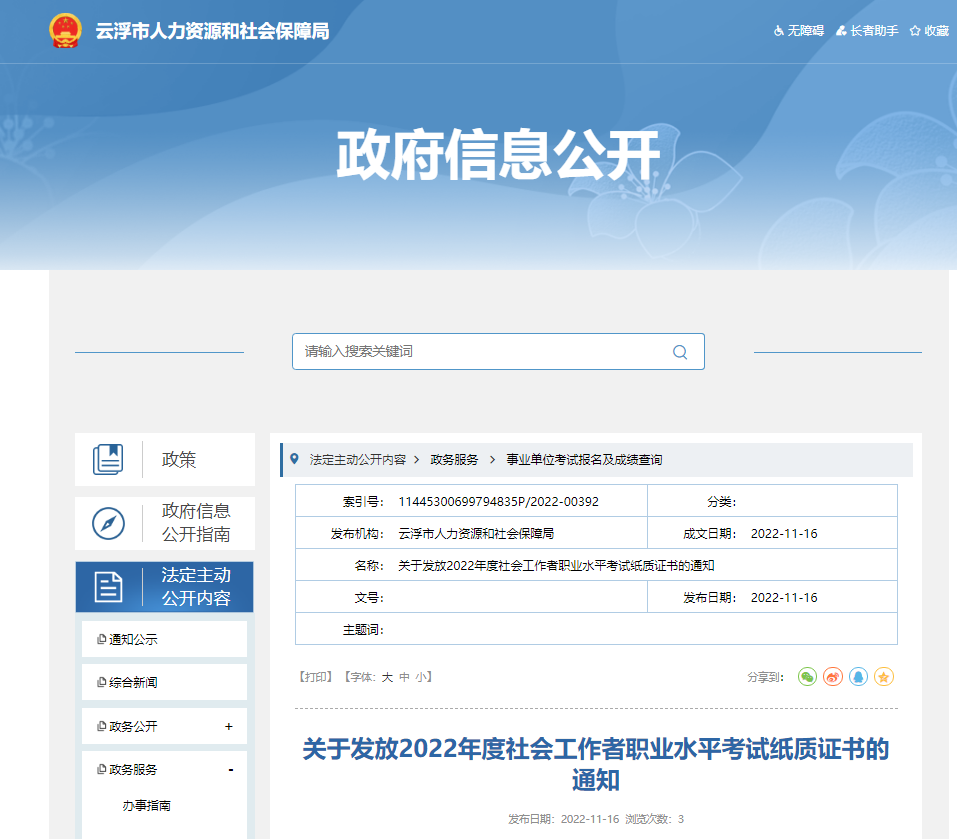Open 通知公示 sidebar item

(x=133, y=639)
